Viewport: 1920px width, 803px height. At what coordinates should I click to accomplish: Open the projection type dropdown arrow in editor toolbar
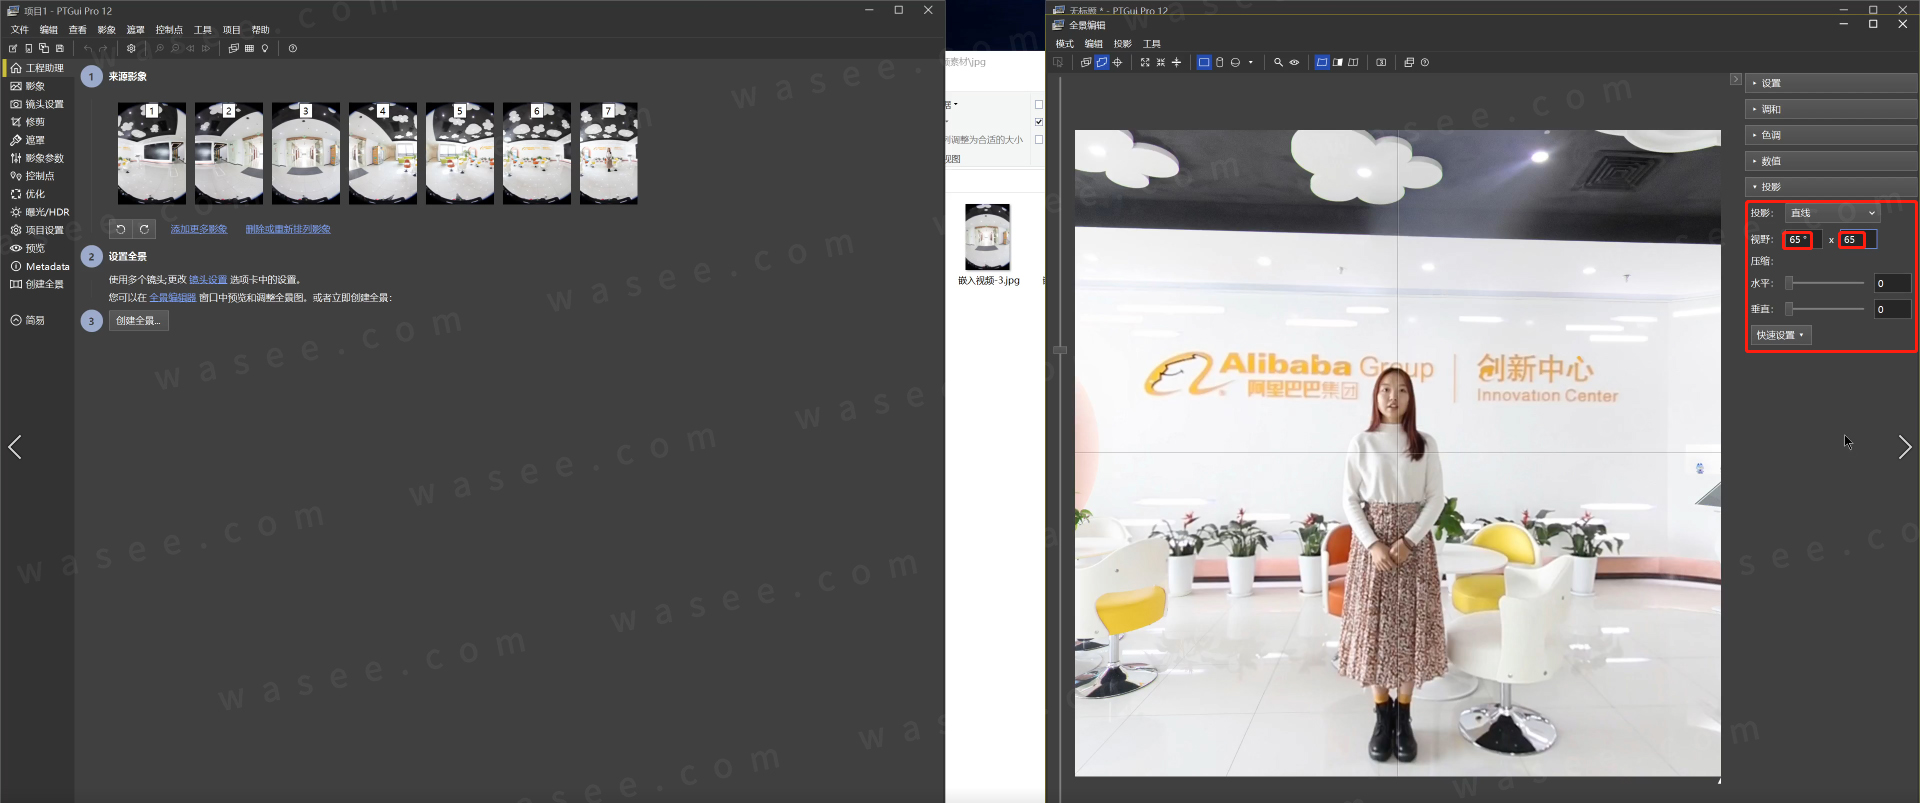click(1251, 62)
